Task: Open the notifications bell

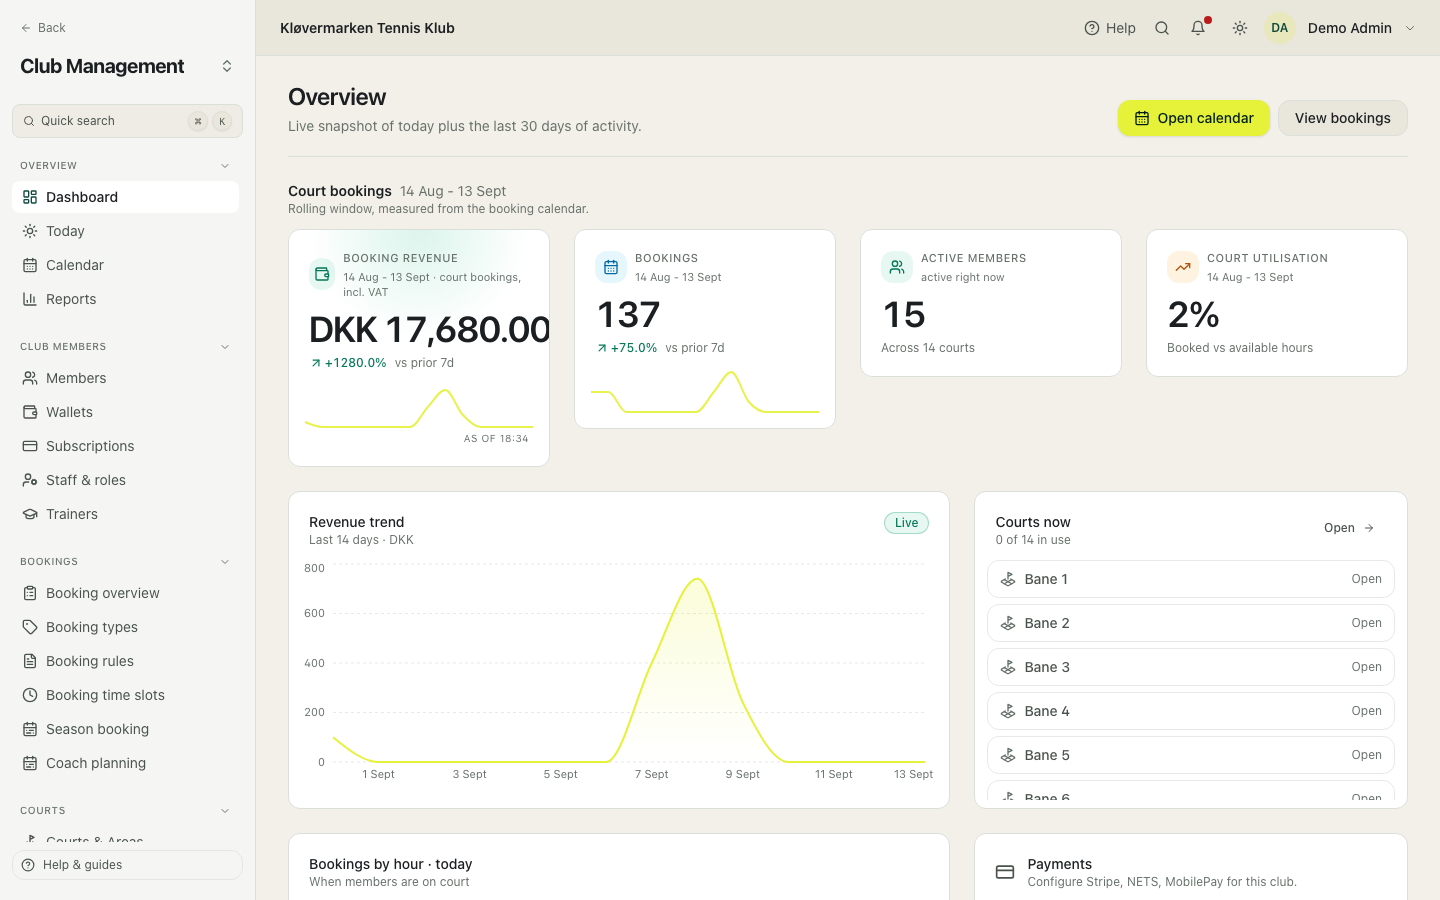Action: pyautogui.click(x=1198, y=28)
